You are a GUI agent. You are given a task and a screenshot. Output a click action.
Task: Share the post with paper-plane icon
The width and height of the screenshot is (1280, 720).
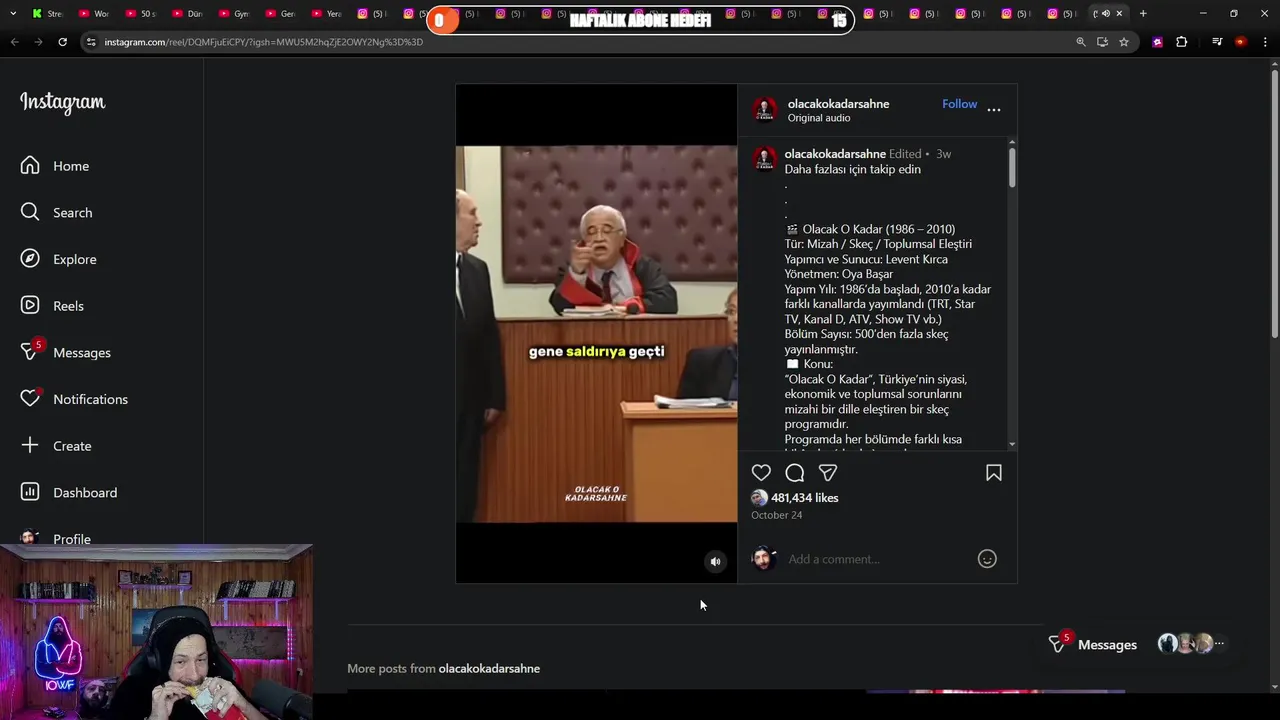828,473
